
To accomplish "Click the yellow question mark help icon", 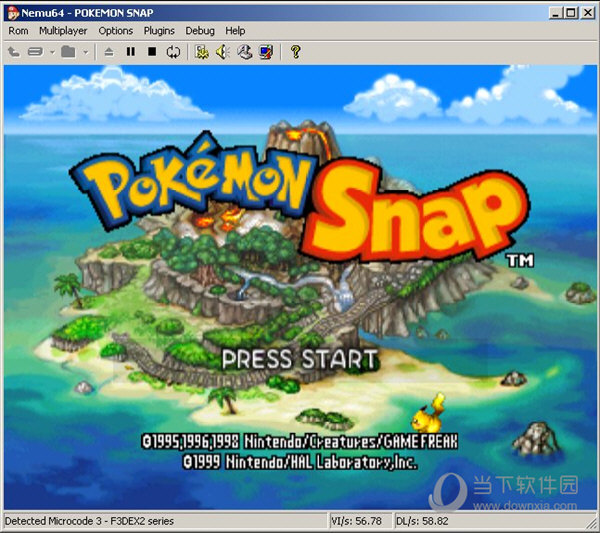I will (295, 52).
